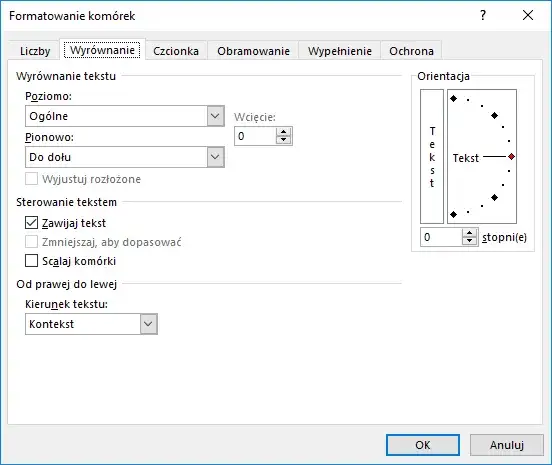Increase the orientation degrees value

(x=470, y=233)
